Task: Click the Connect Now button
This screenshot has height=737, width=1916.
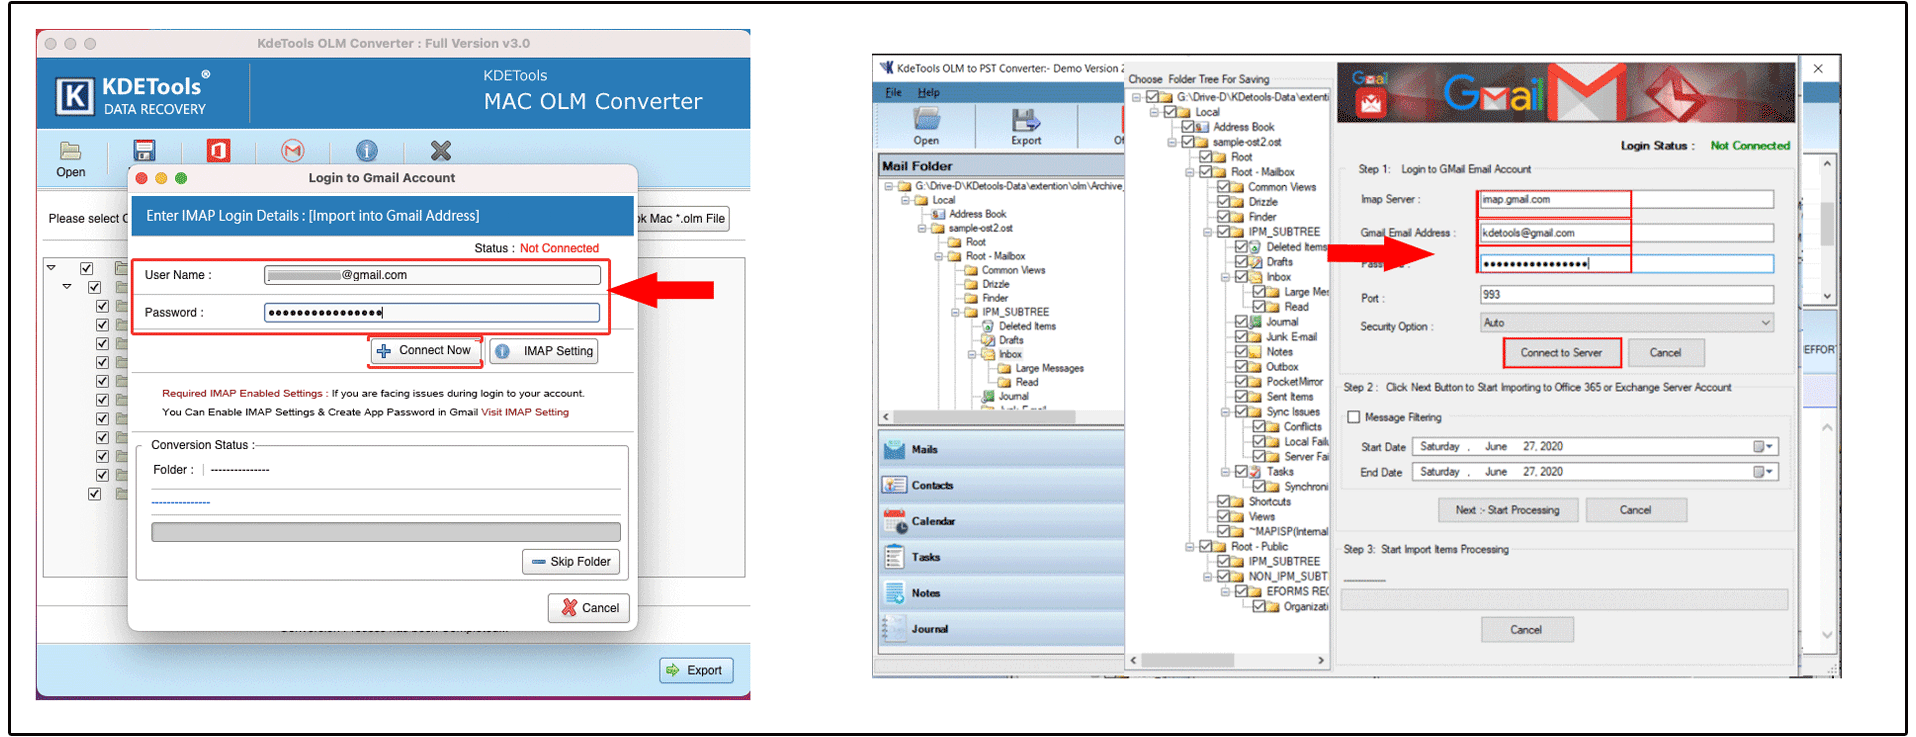Action: pos(425,351)
